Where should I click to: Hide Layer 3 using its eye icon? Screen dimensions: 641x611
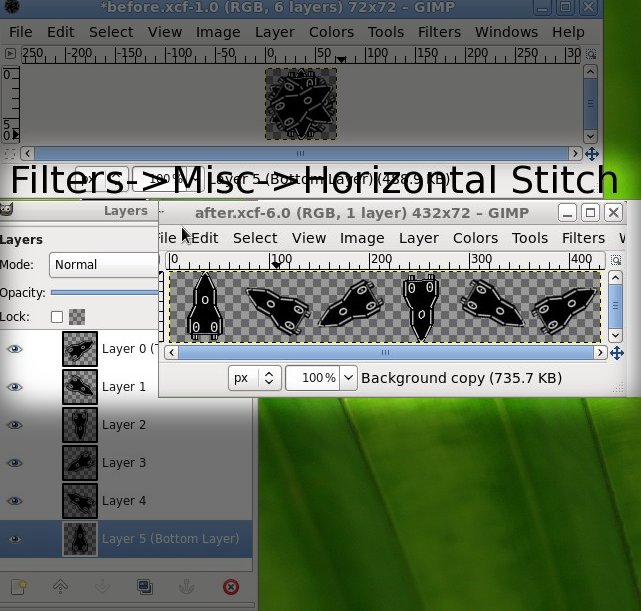click(x=15, y=463)
